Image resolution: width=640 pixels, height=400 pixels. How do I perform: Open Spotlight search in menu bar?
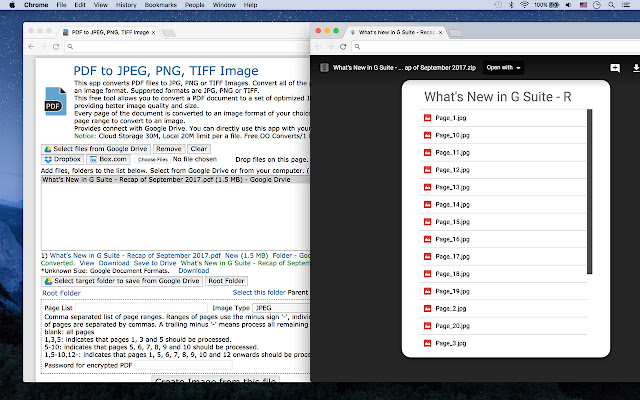point(611,5)
